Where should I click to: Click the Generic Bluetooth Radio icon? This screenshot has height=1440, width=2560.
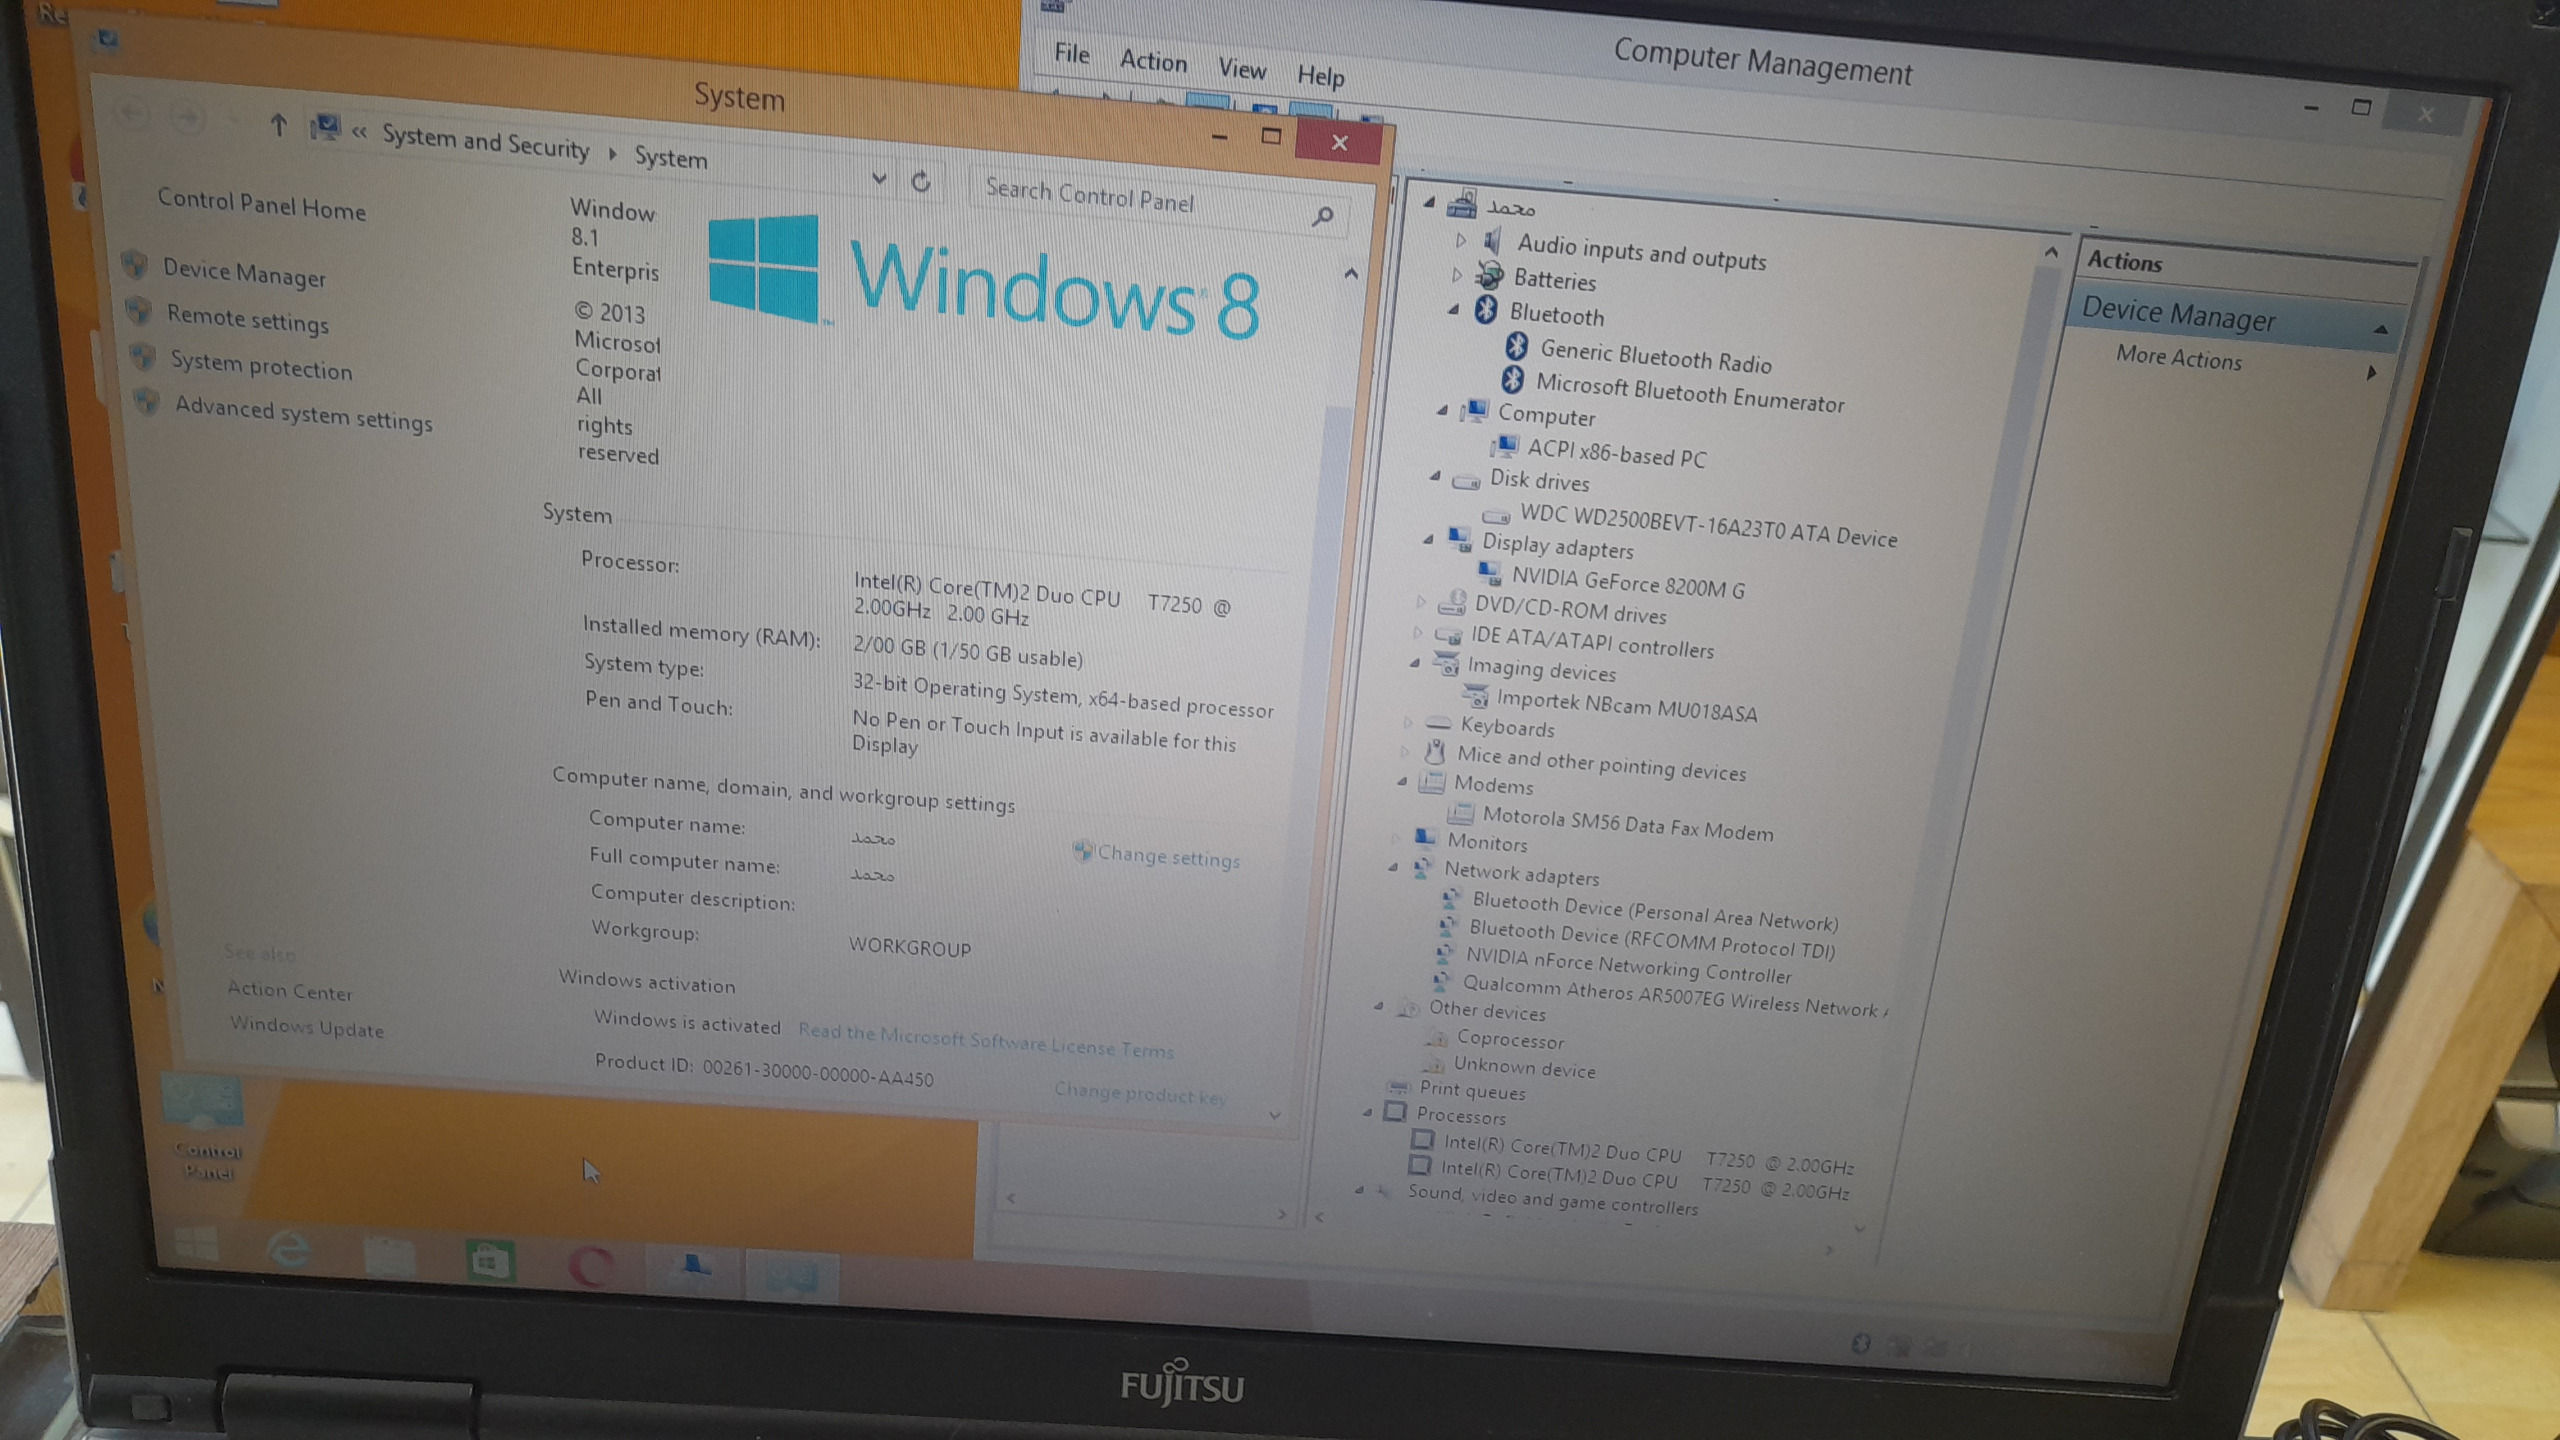1517,347
